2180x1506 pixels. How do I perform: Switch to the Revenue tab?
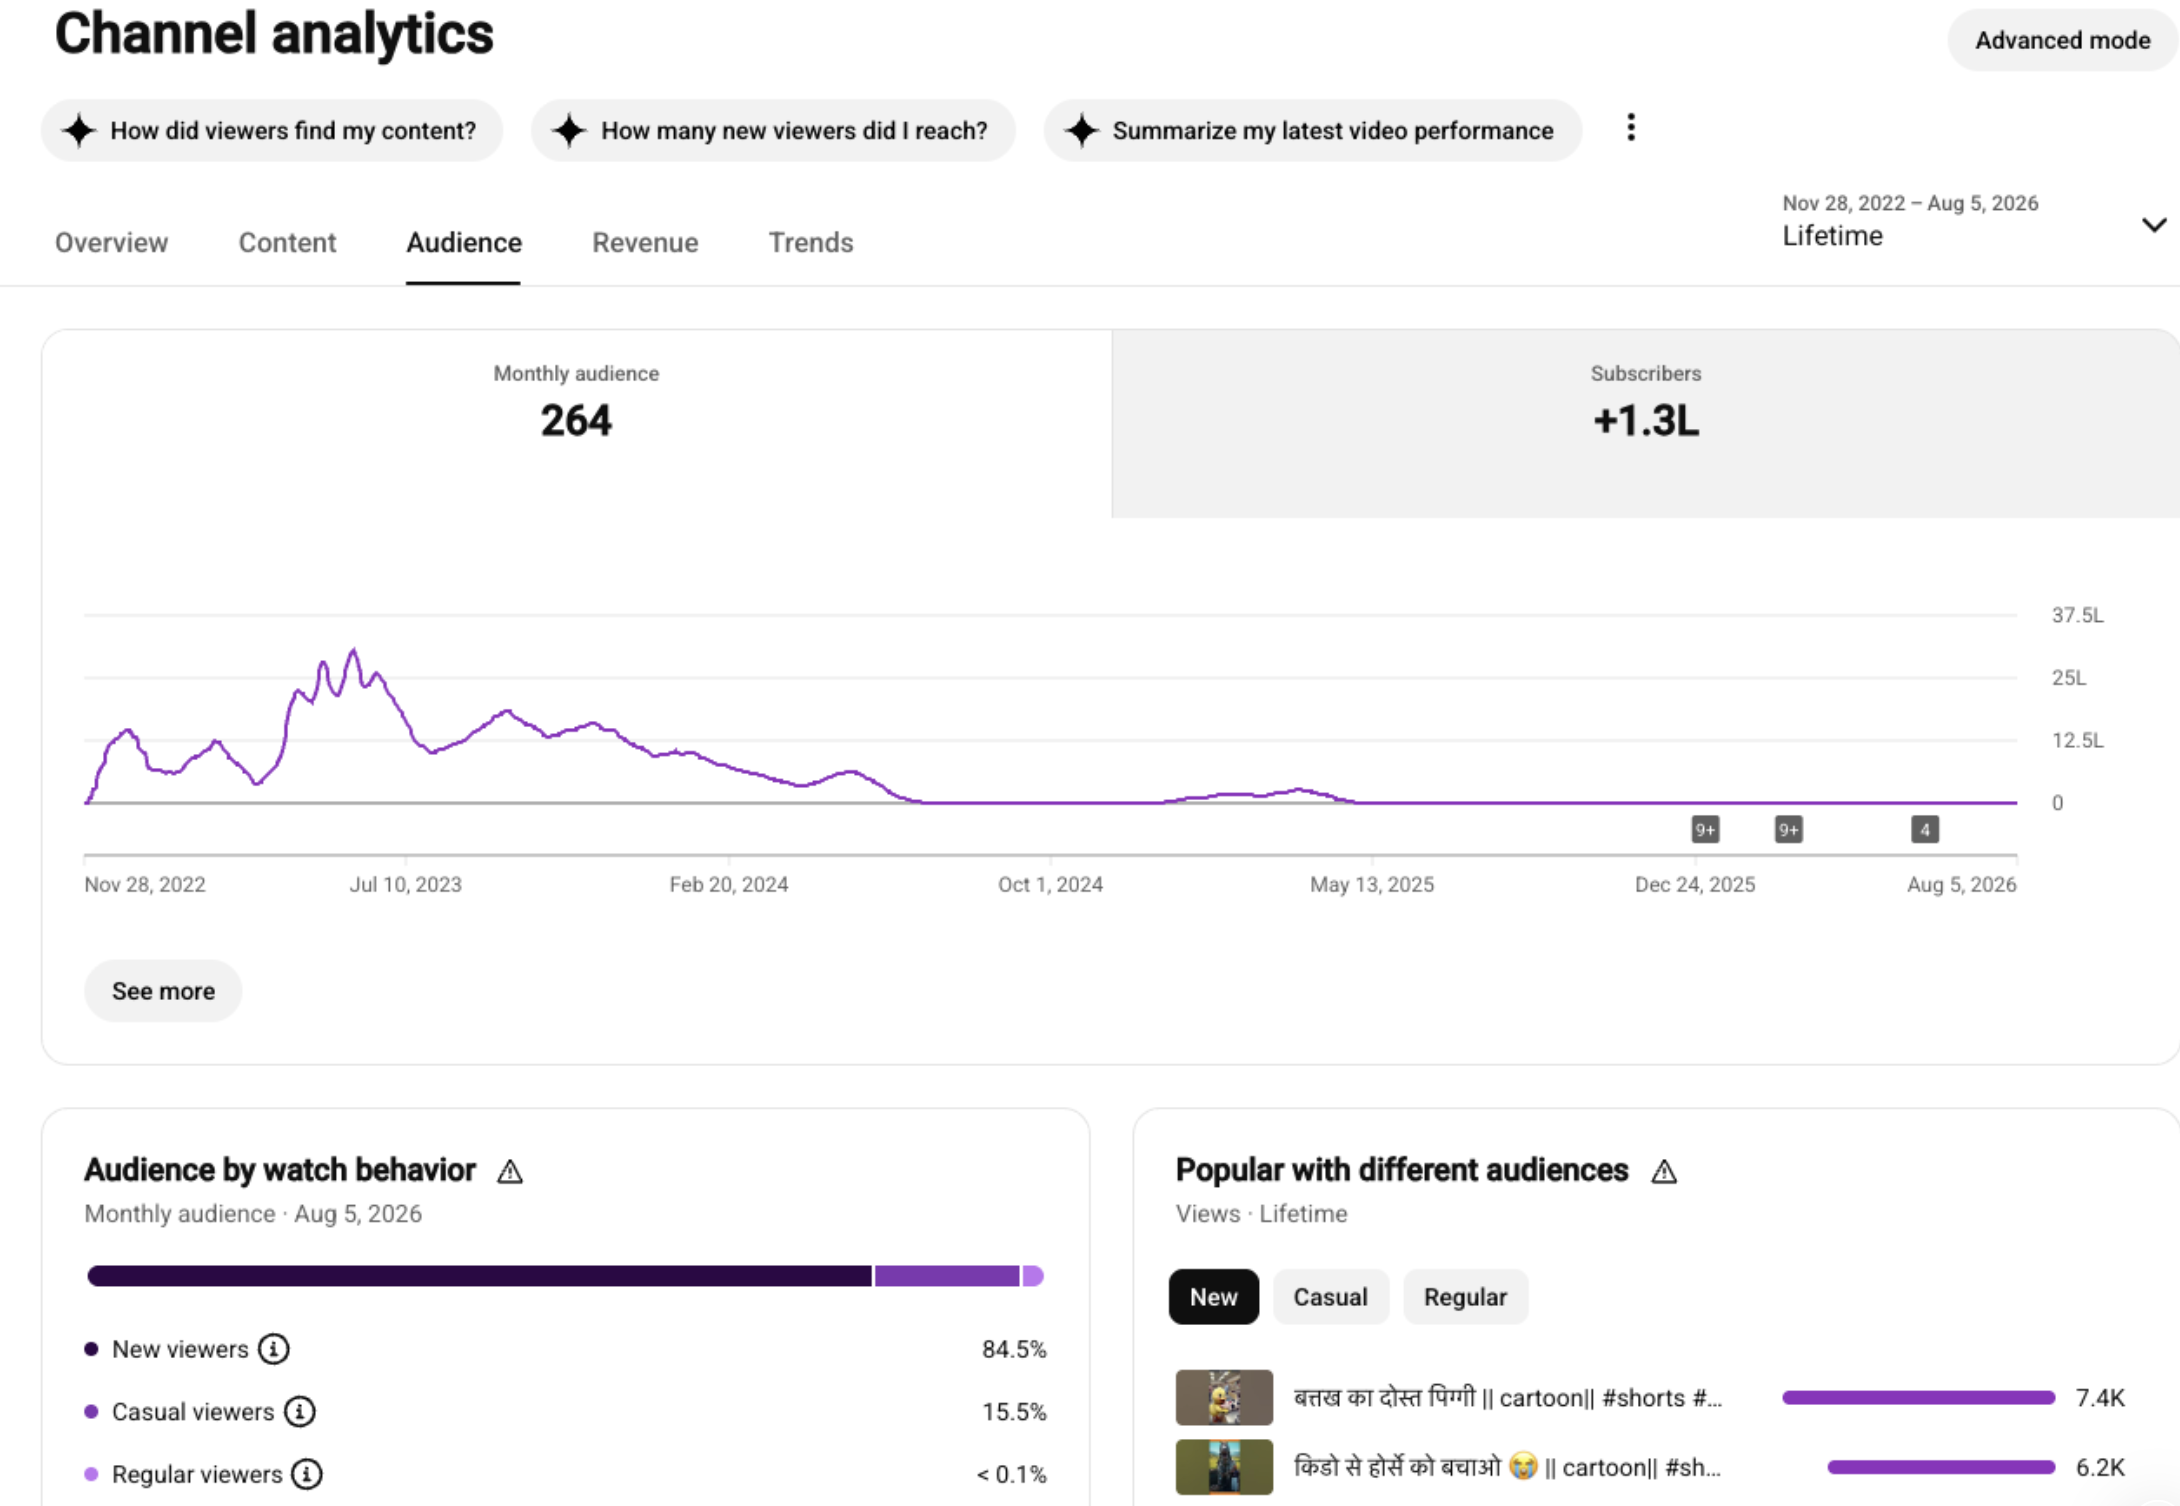point(645,242)
